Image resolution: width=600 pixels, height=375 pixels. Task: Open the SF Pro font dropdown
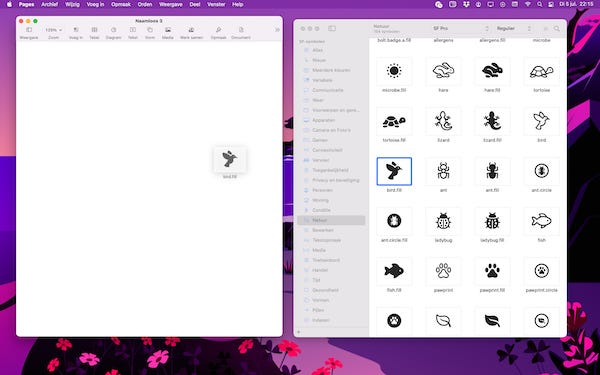(460, 28)
